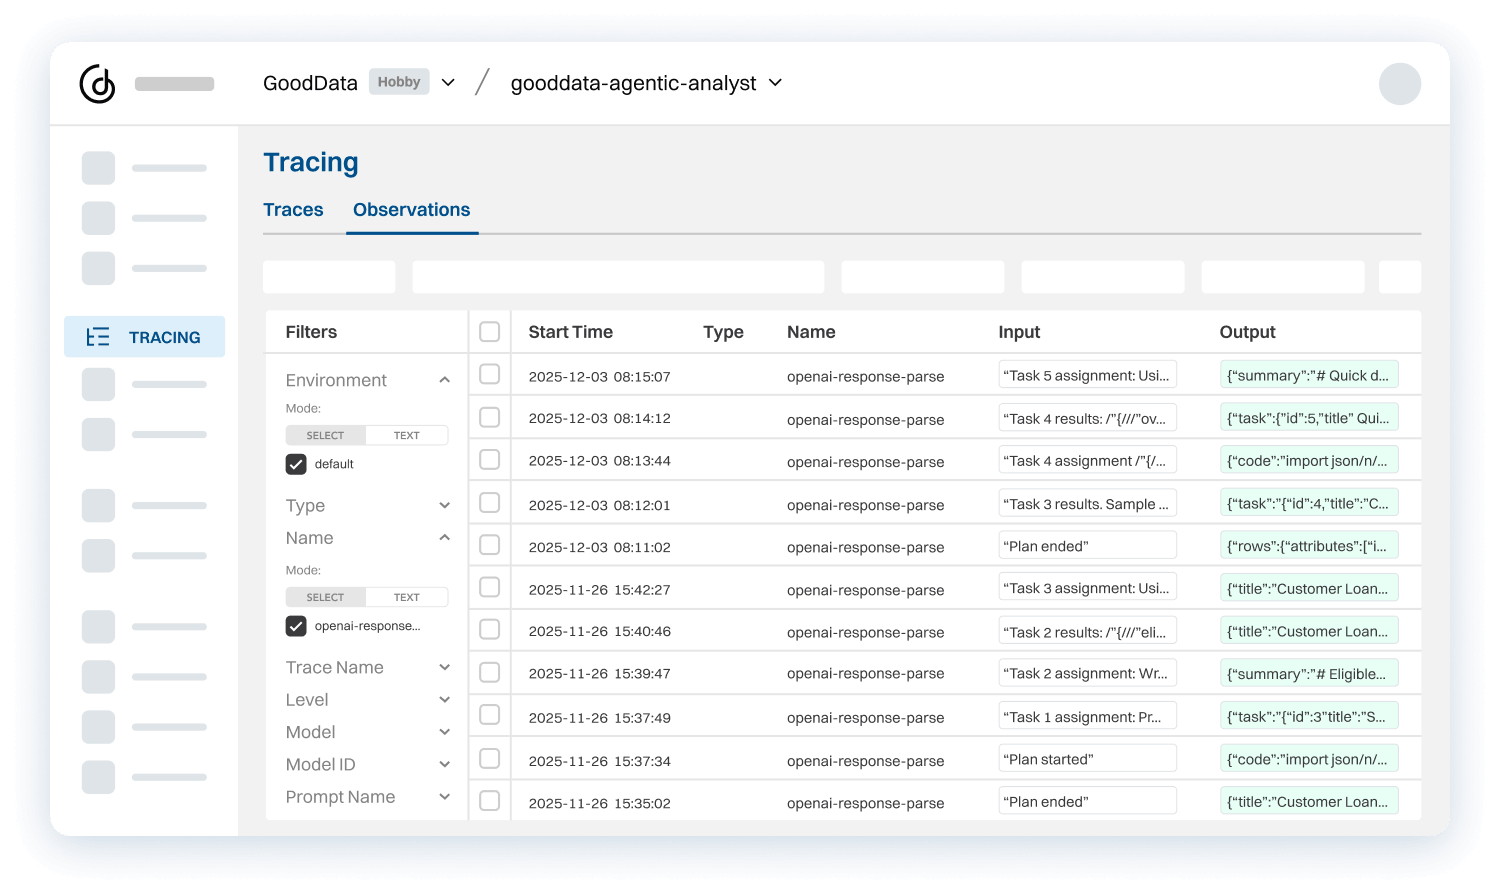The height and width of the screenshot is (894, 1500).
Task: Expand the Prompt Name filter
Action: pos(444,797)
